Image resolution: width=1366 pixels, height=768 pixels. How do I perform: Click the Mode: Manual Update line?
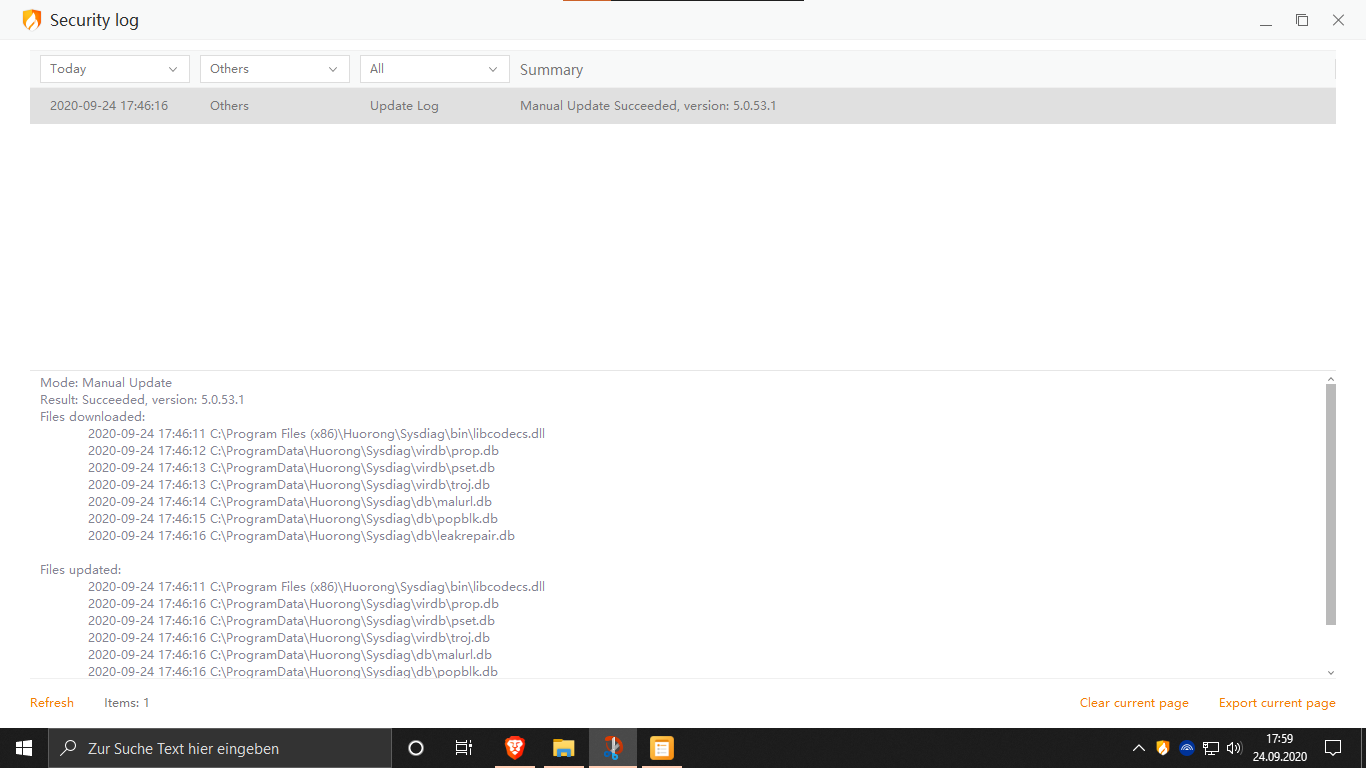coord(106,383)
